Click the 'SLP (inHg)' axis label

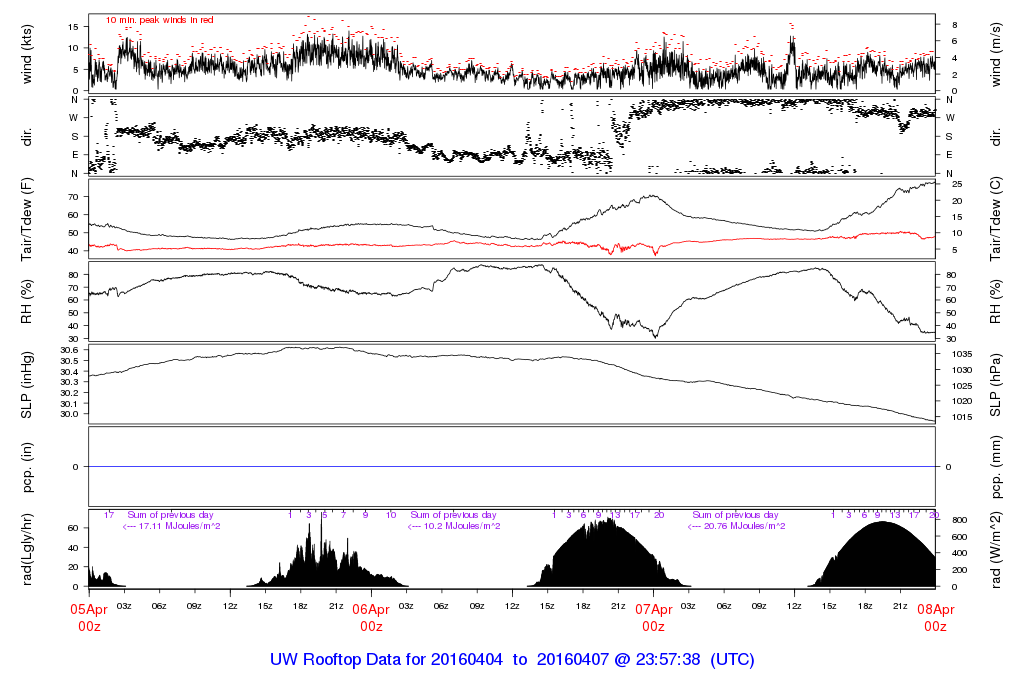coord(27,385)
